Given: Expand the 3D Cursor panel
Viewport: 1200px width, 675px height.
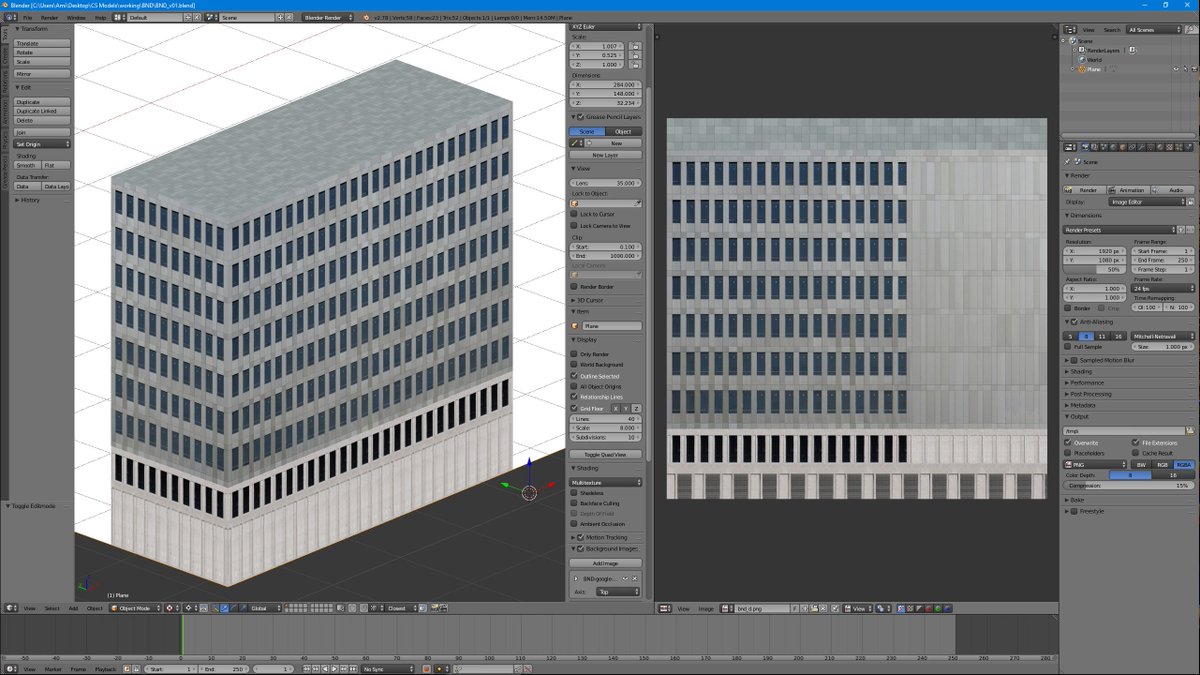Looking at the screenshot, I should tap(590, 300).
